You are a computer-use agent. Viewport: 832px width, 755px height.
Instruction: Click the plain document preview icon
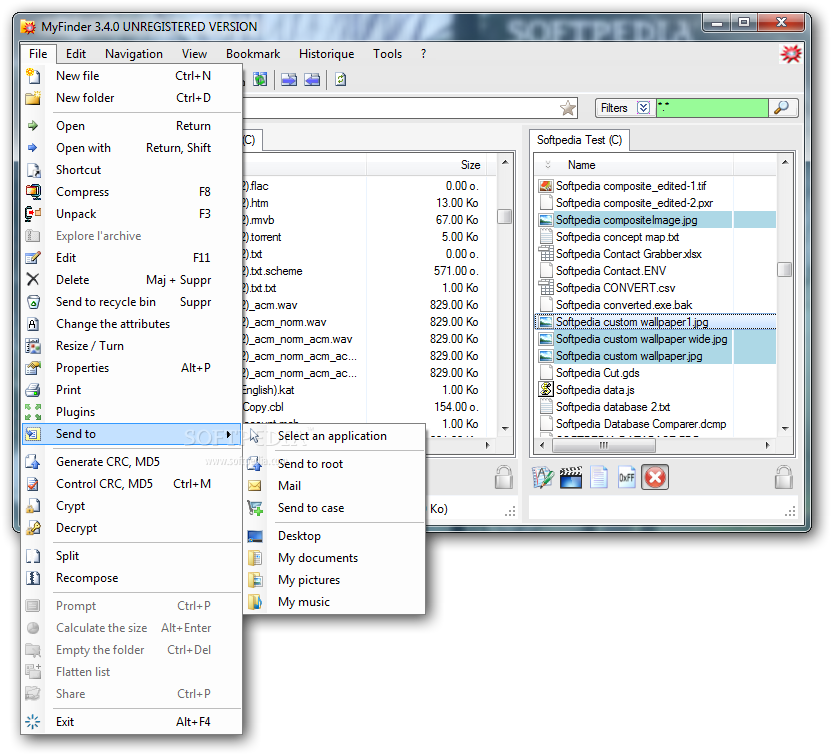click(x=599, y=477)
